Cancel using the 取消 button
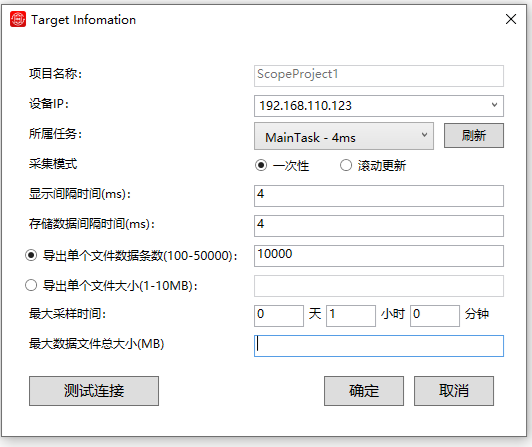Image resolution: width=532 pixels, height=447 pixels. click(x=454, y=391)
